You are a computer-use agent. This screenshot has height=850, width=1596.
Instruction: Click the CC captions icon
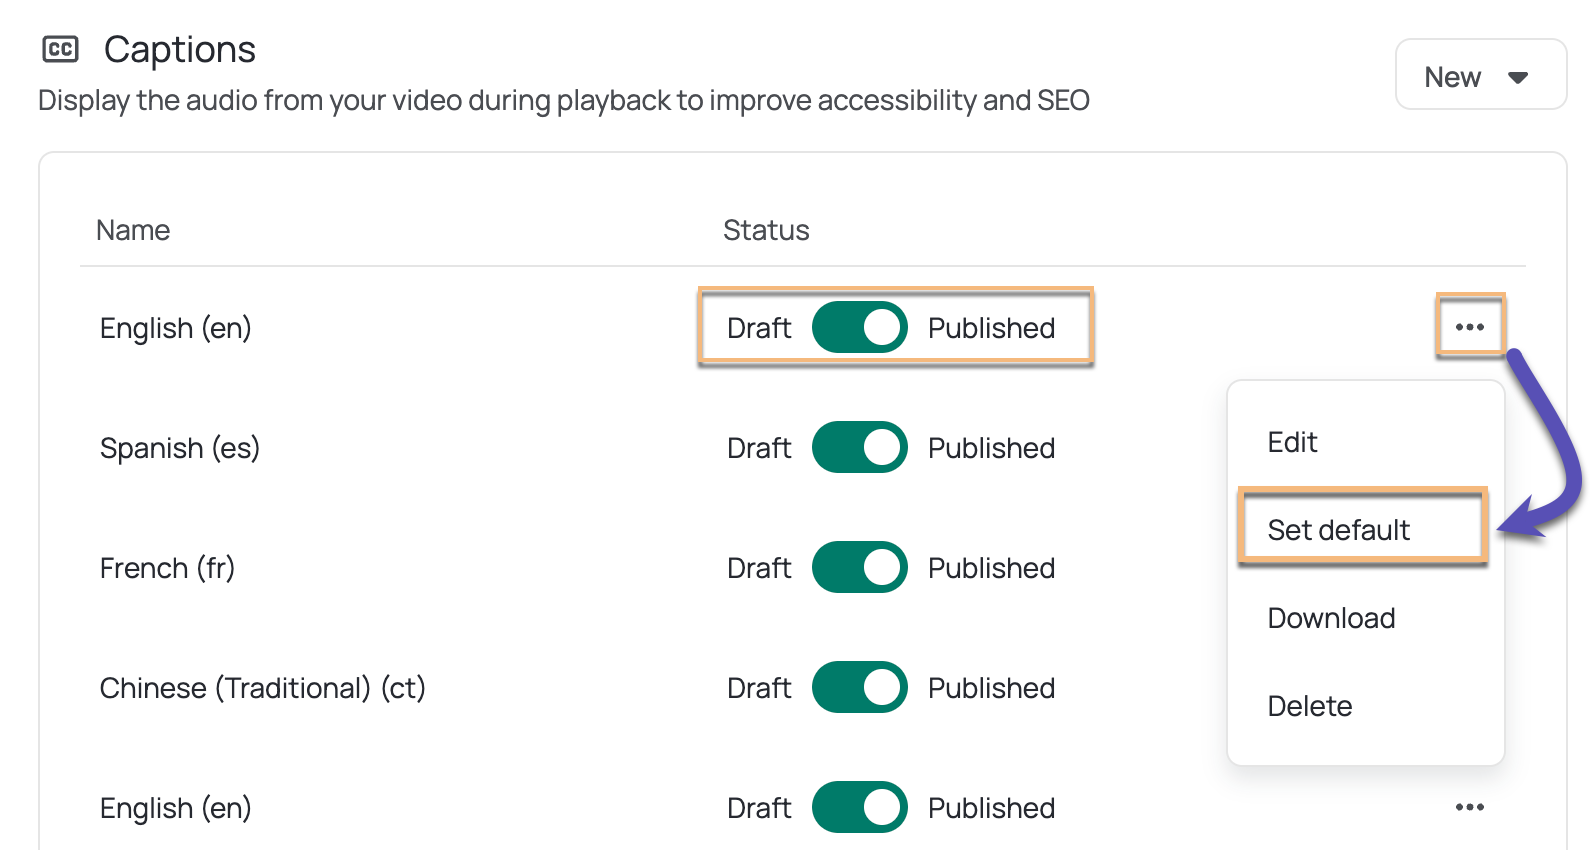[61, 49]
